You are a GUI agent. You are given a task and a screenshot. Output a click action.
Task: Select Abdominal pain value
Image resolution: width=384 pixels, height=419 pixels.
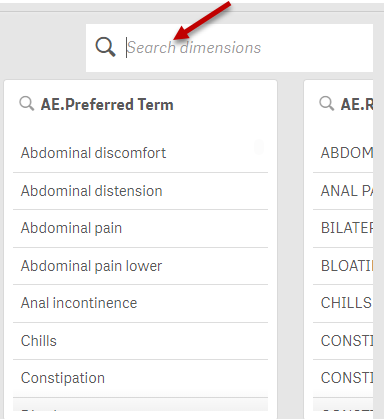[x=140, y=229]
